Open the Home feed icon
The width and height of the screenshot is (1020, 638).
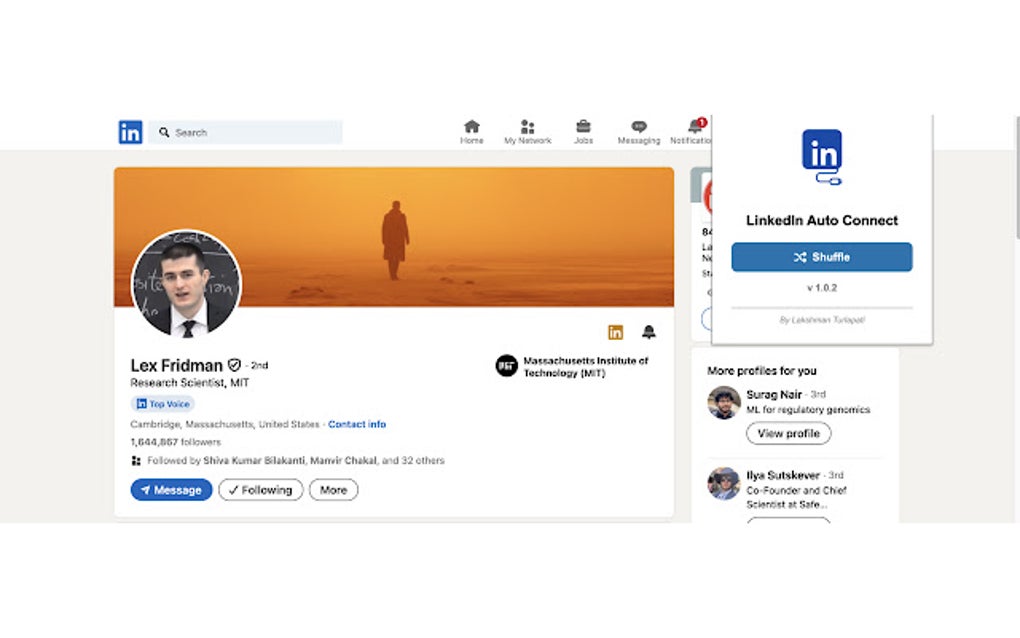tap(471, 130)
